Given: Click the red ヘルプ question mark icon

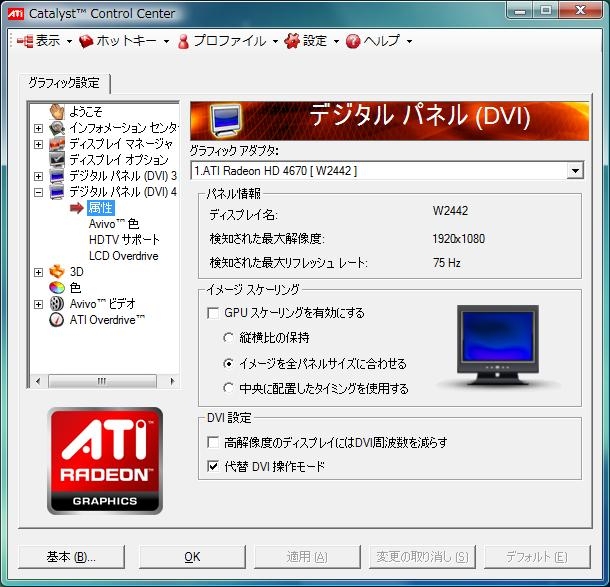Looking at the screenshot, I should tap(353, 41).
